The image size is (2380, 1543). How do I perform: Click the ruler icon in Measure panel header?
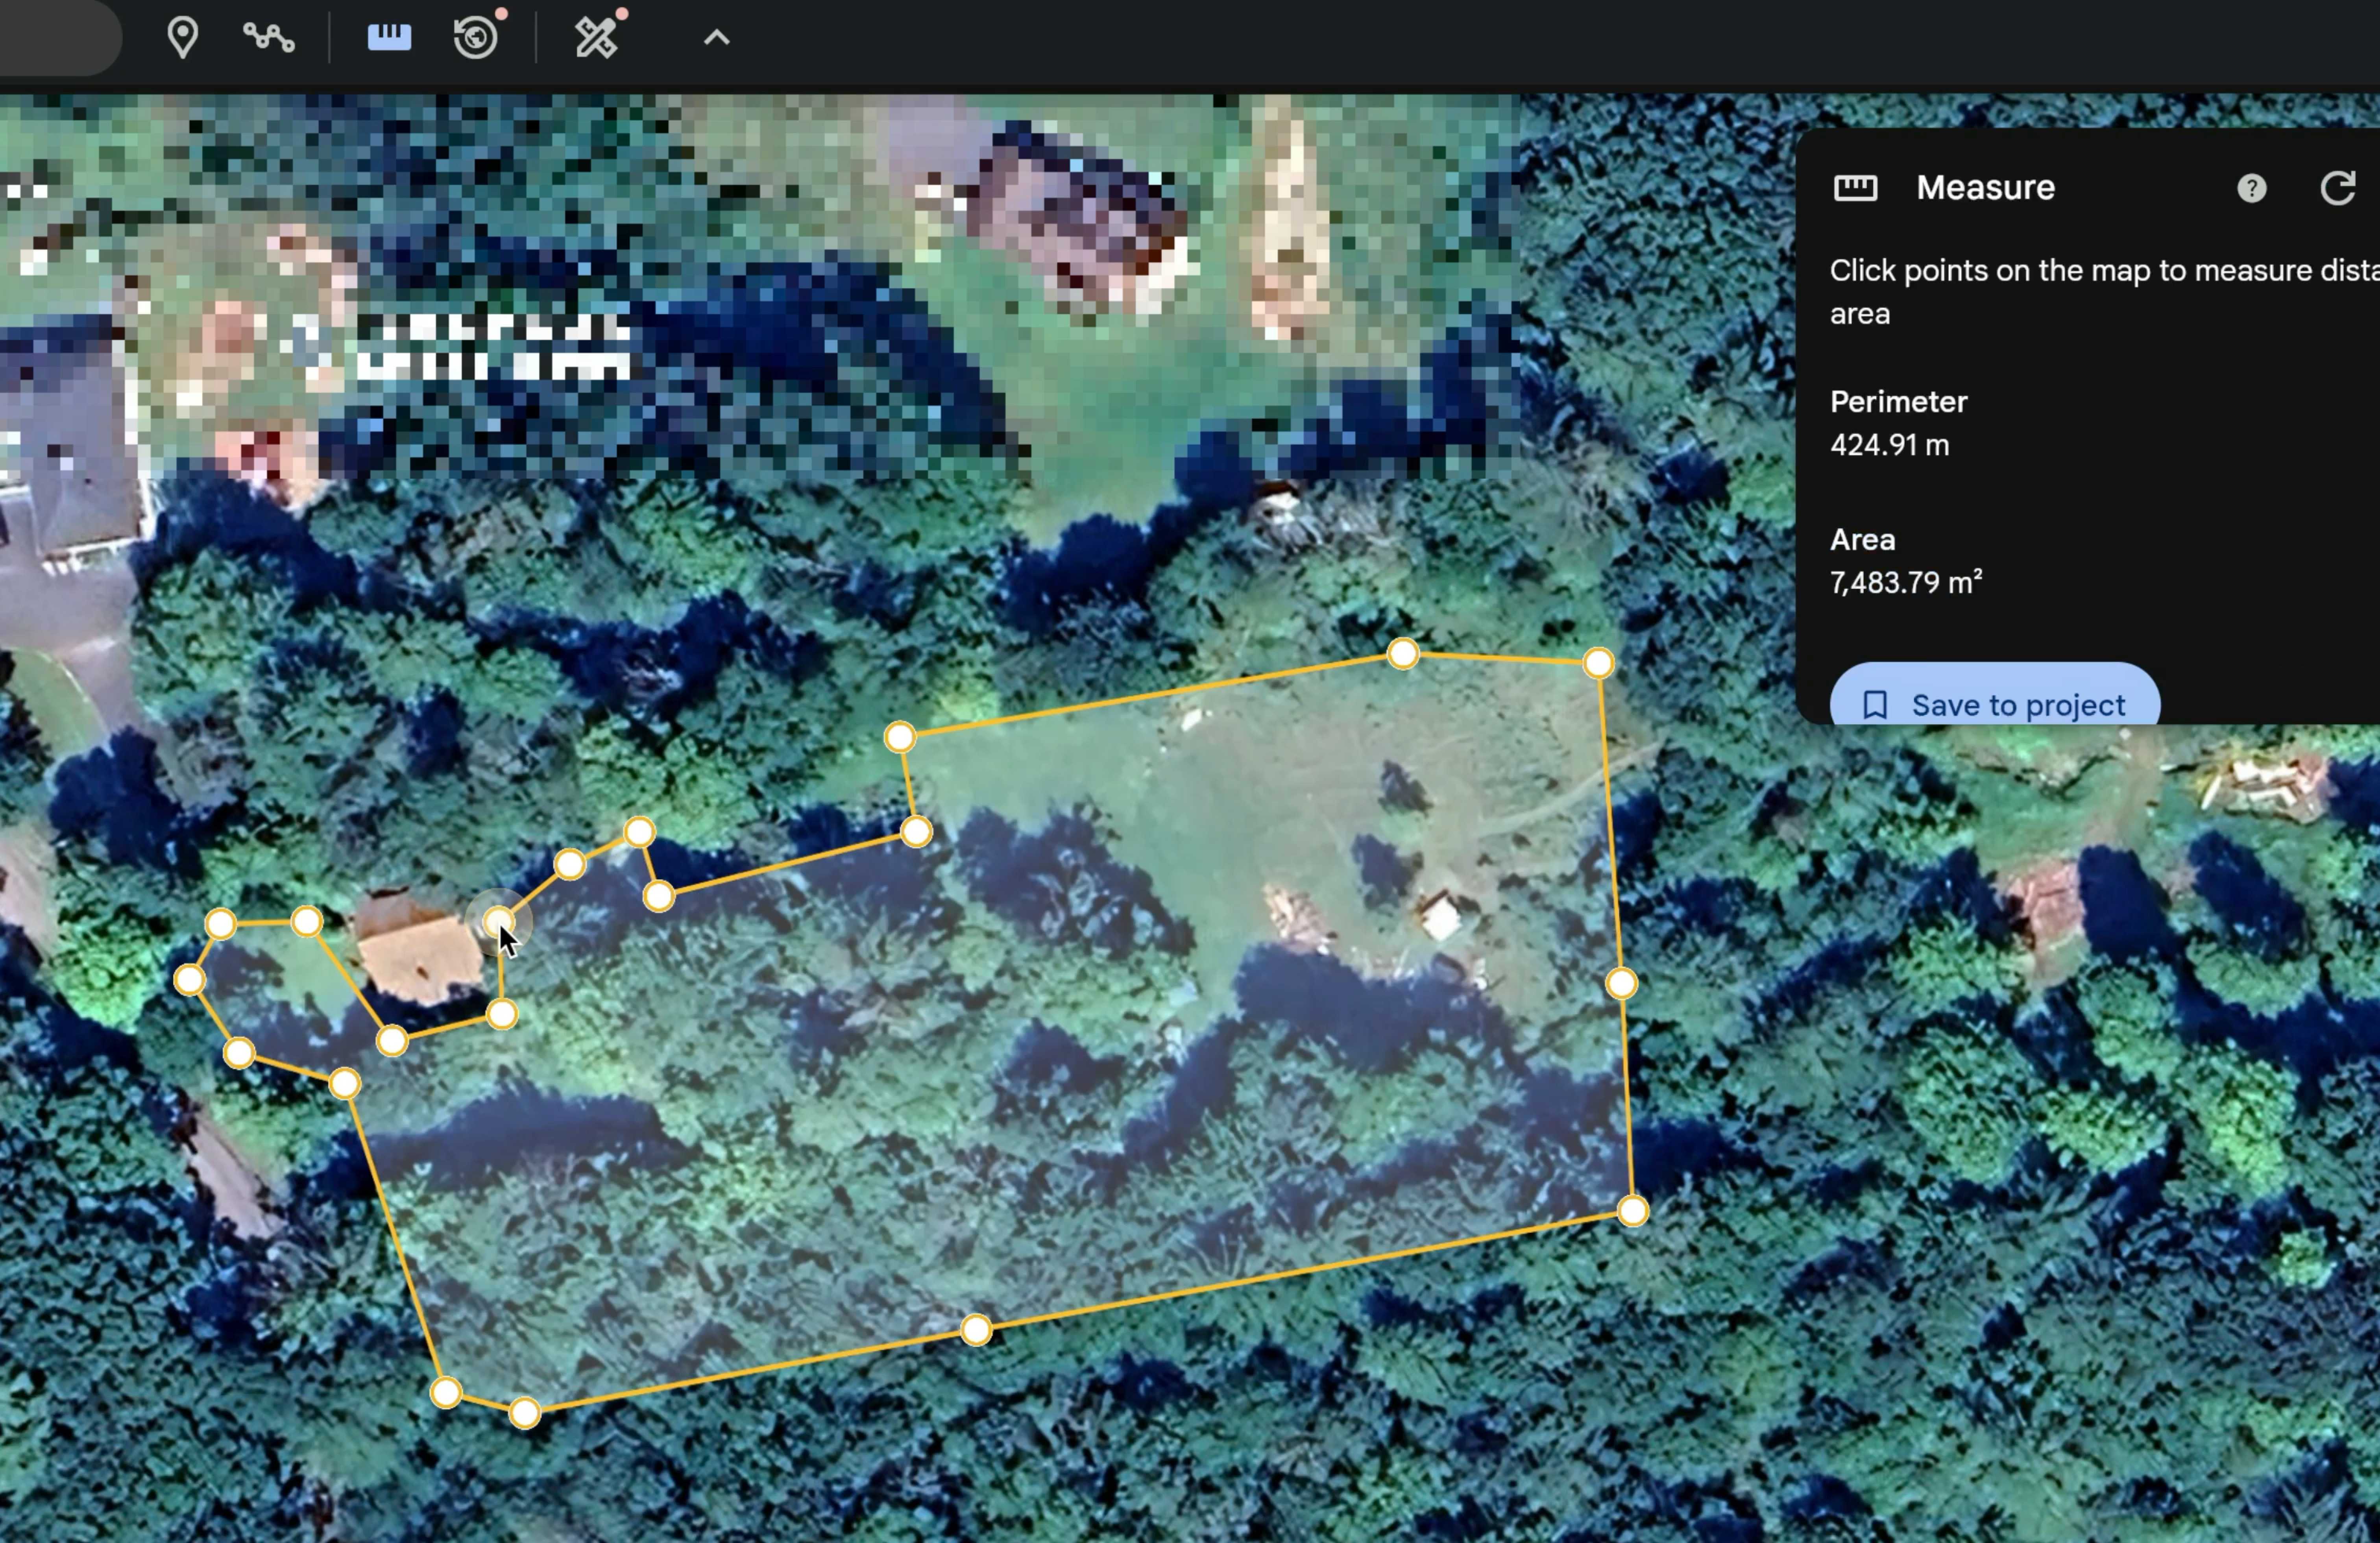(x=1855, y=188)
